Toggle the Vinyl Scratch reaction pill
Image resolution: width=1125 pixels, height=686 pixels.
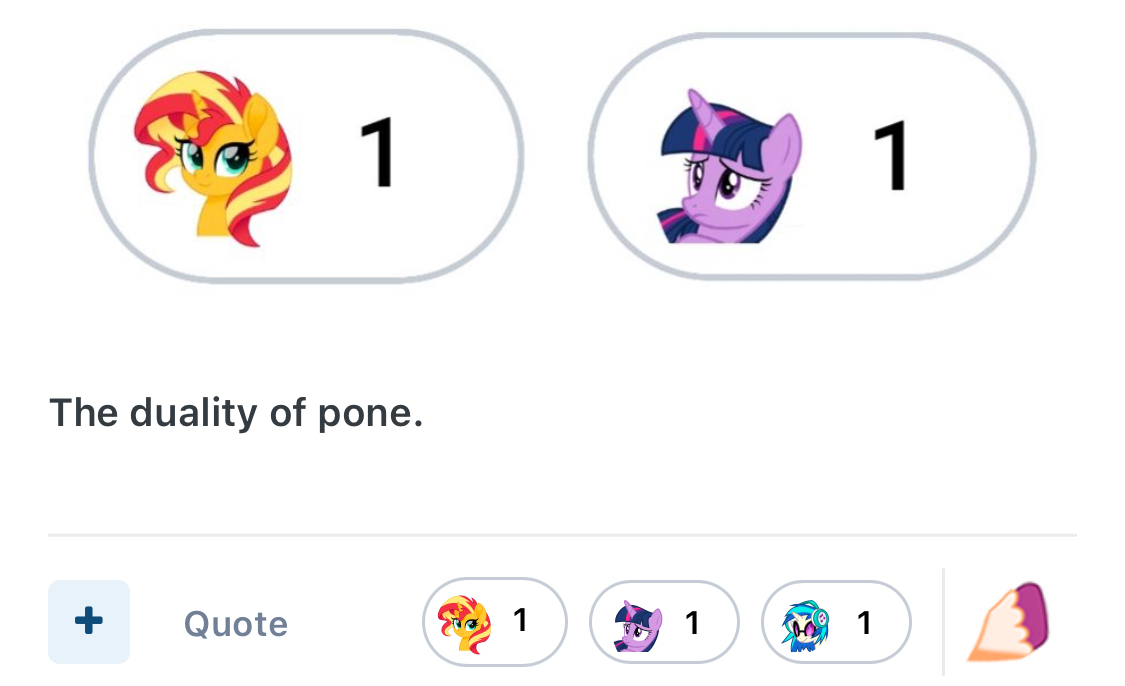point(836,622)
